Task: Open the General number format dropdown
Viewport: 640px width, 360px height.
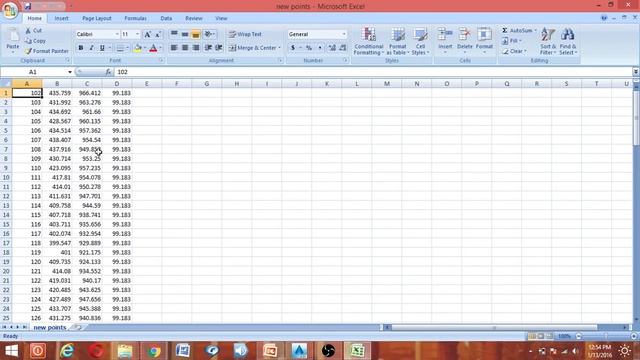Action: coord(344,34)
